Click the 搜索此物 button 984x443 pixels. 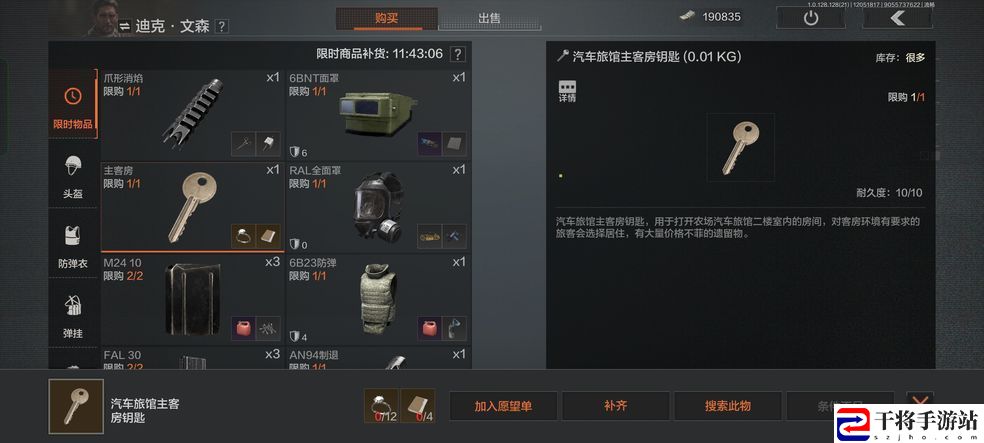[728, 406]
